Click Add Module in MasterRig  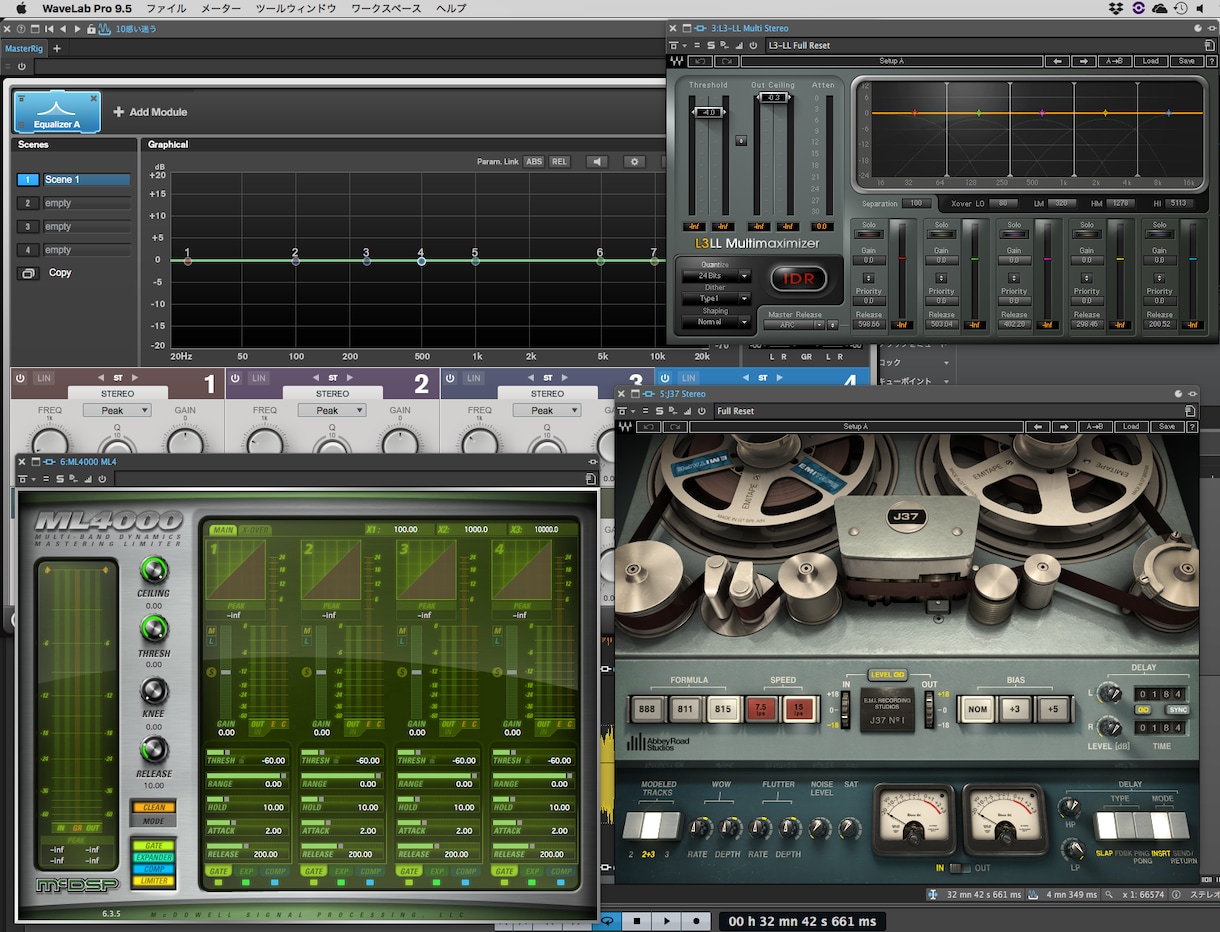click(150, 112)
